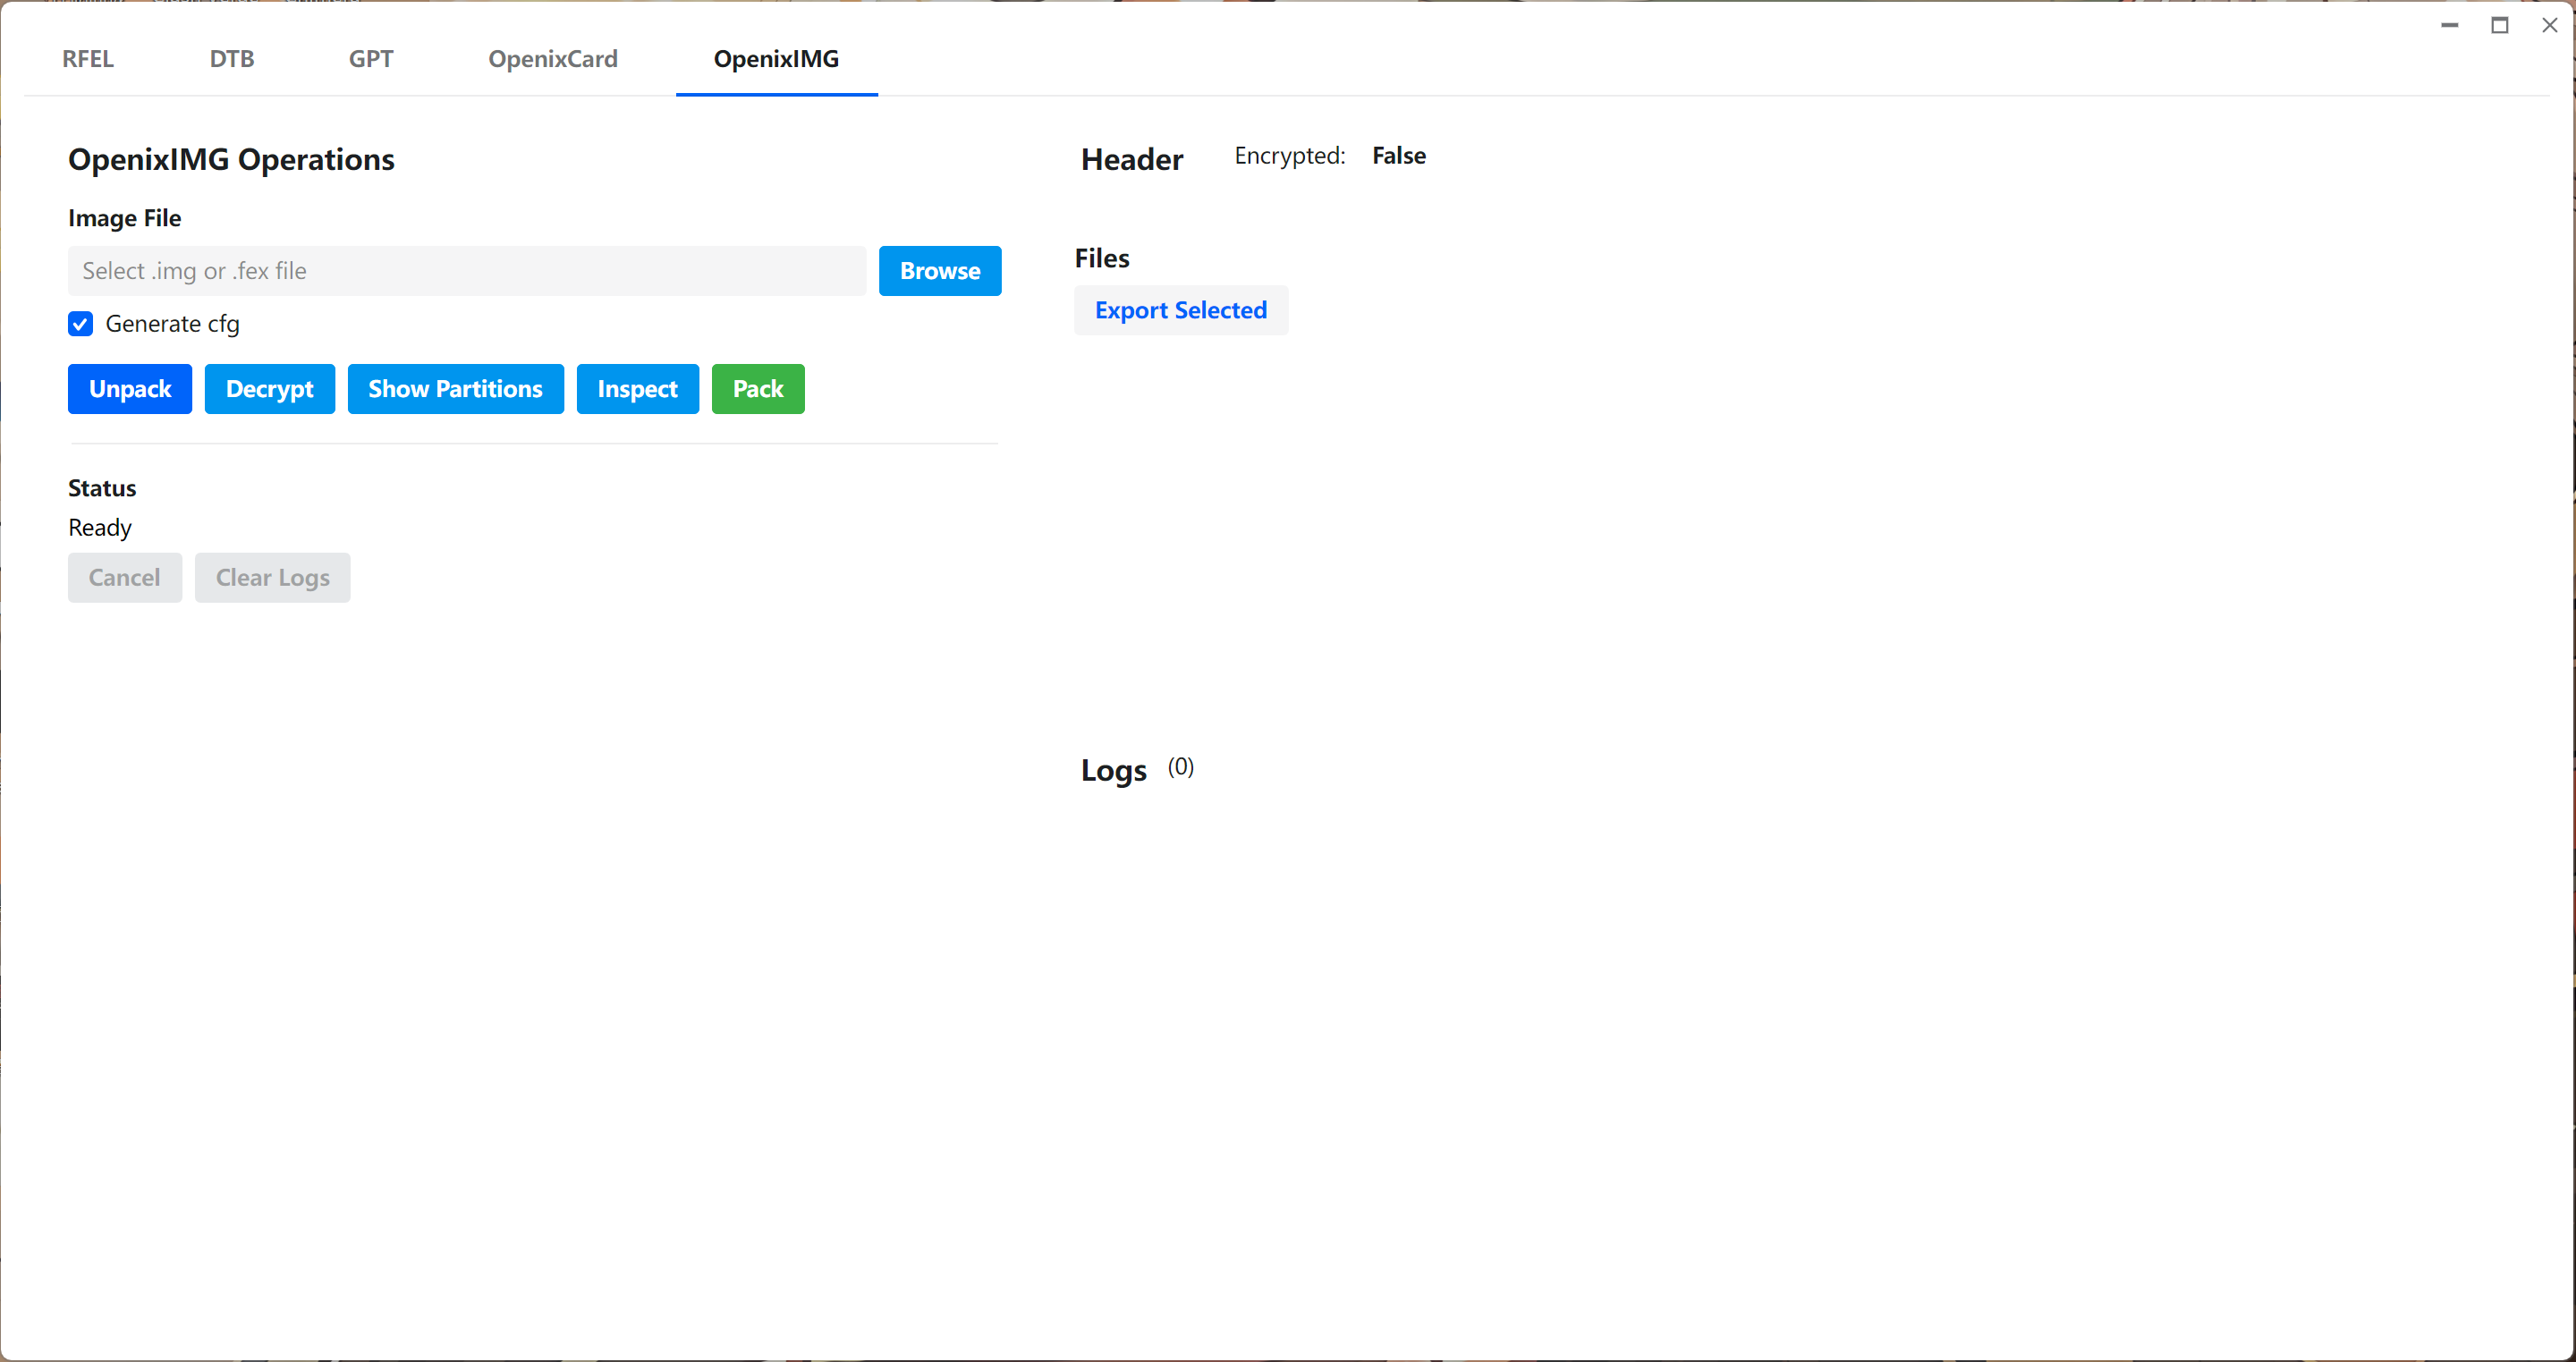
Task: Click Export Selected in Files
Action: [1180, 311]
